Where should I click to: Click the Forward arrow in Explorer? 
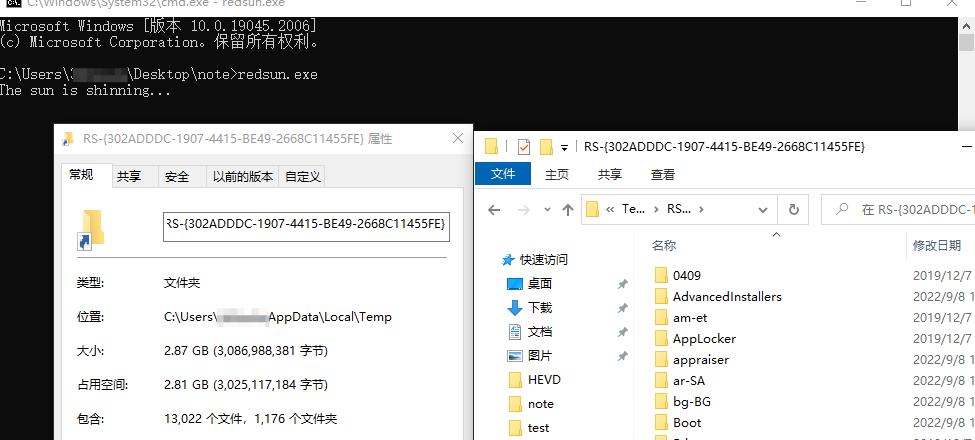coord(524,210)
